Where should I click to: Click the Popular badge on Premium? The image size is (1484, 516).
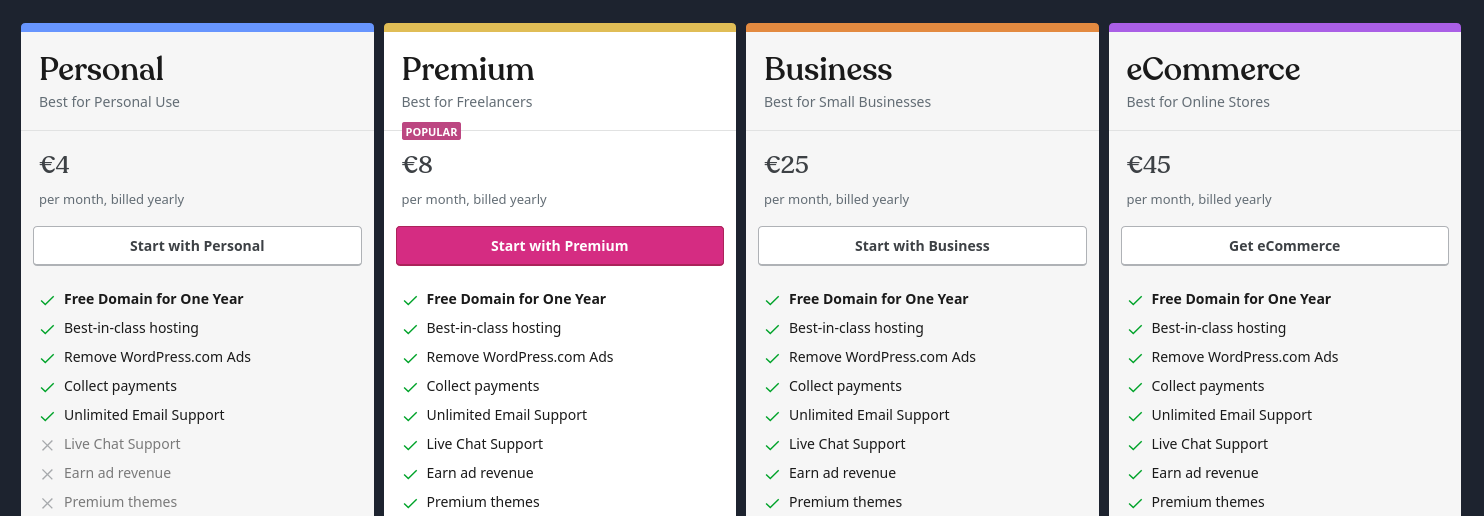click(x=431, y=132)
